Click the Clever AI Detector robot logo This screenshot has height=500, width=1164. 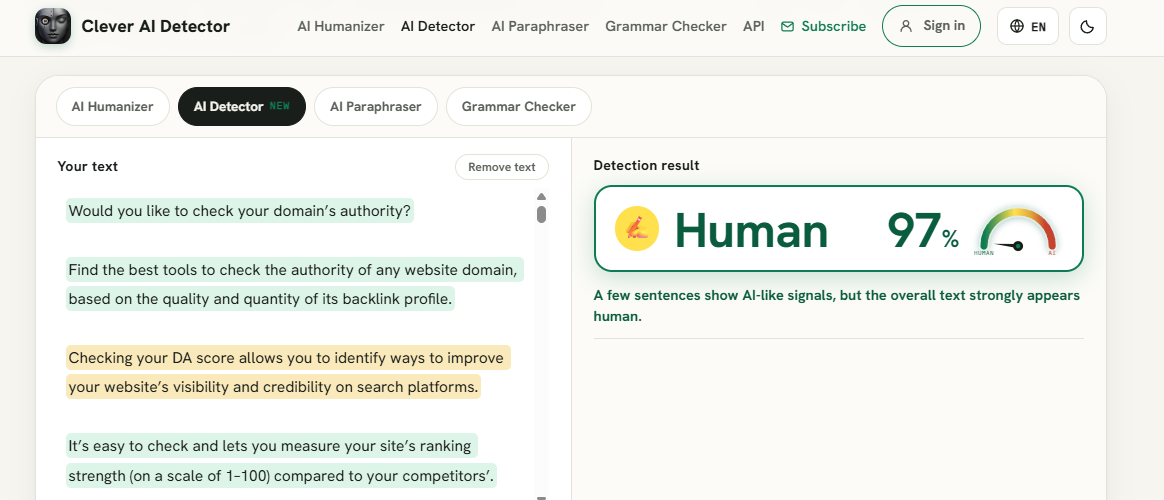click(53, 26)
